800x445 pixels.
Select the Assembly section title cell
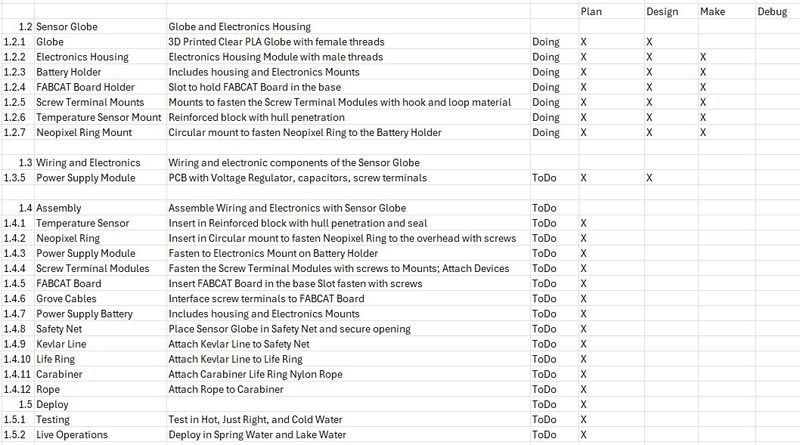pyautogui.click(x=59, y=208)
